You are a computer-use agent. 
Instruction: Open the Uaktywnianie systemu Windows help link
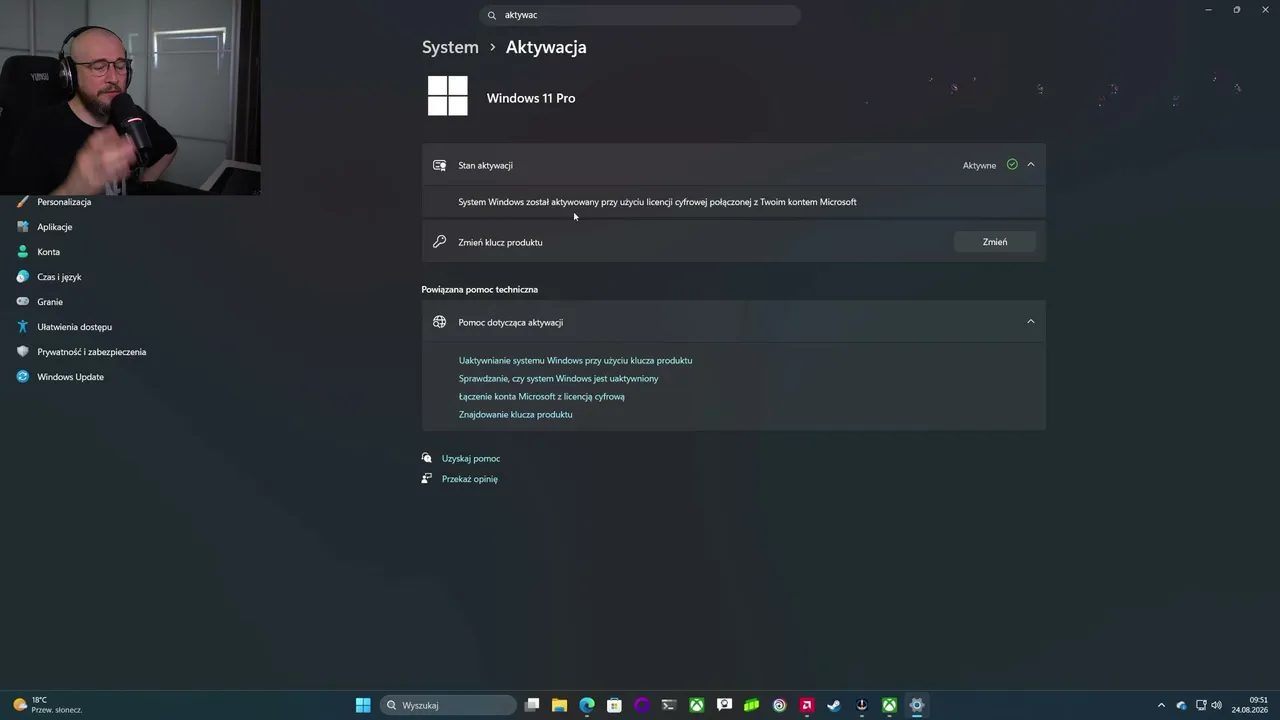(575, 360)
